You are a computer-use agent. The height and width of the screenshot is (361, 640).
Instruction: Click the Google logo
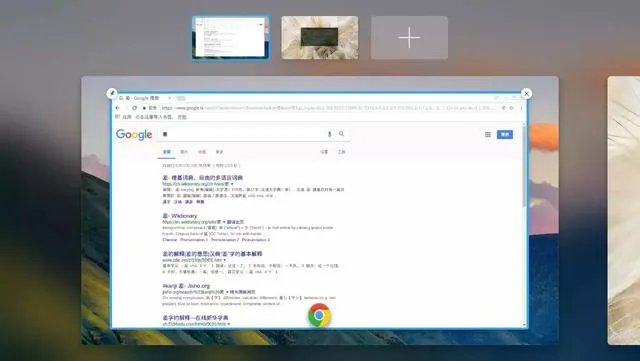point(134,134)
